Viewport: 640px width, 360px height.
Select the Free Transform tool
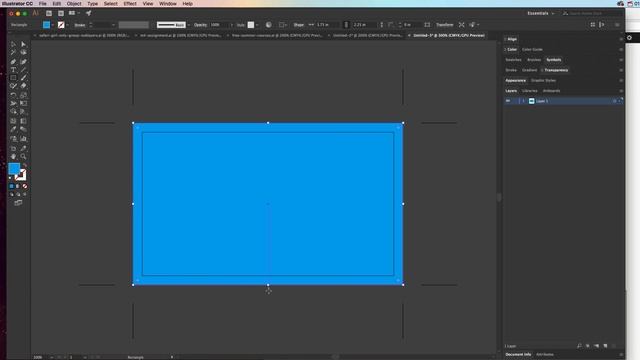[x=23, y=103]
